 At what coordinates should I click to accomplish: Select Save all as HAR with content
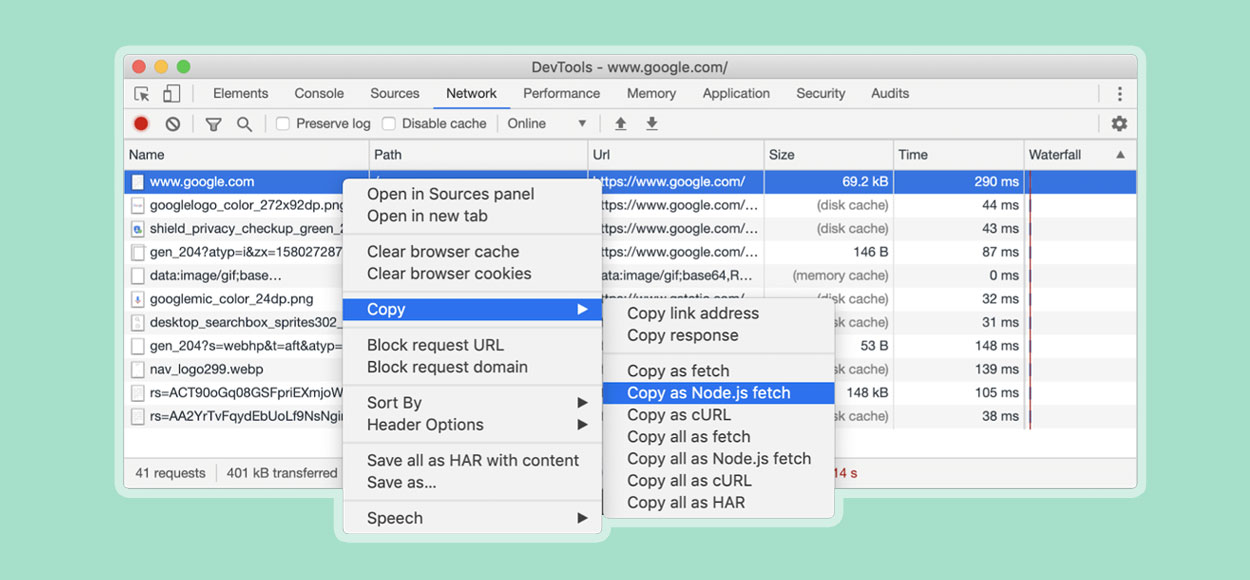(x=473, y=461)
